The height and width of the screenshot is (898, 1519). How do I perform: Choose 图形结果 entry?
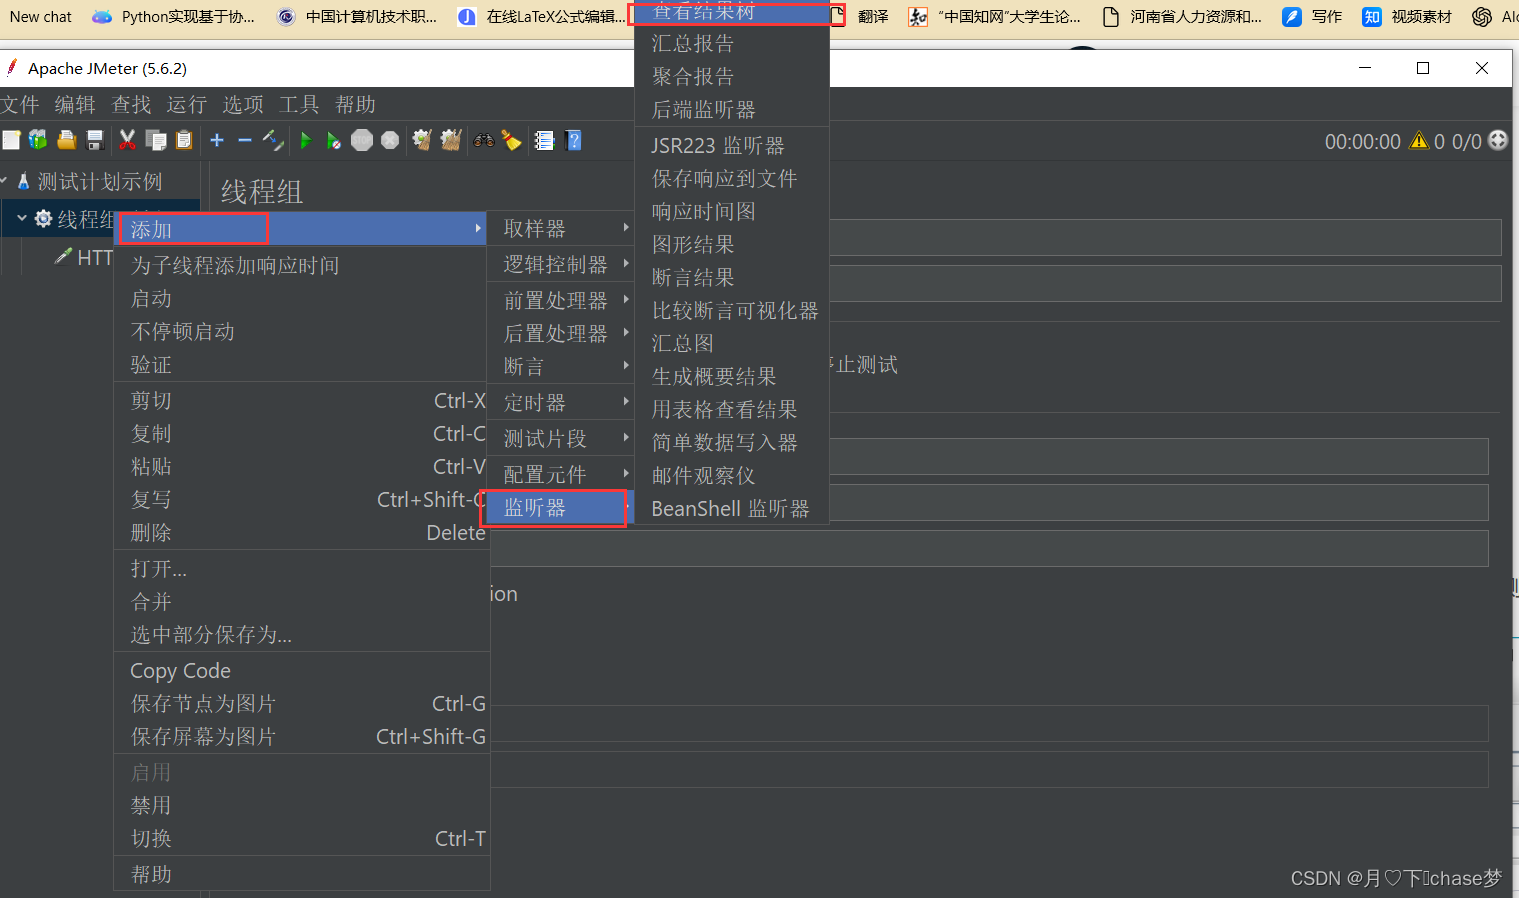click(732, 245)
